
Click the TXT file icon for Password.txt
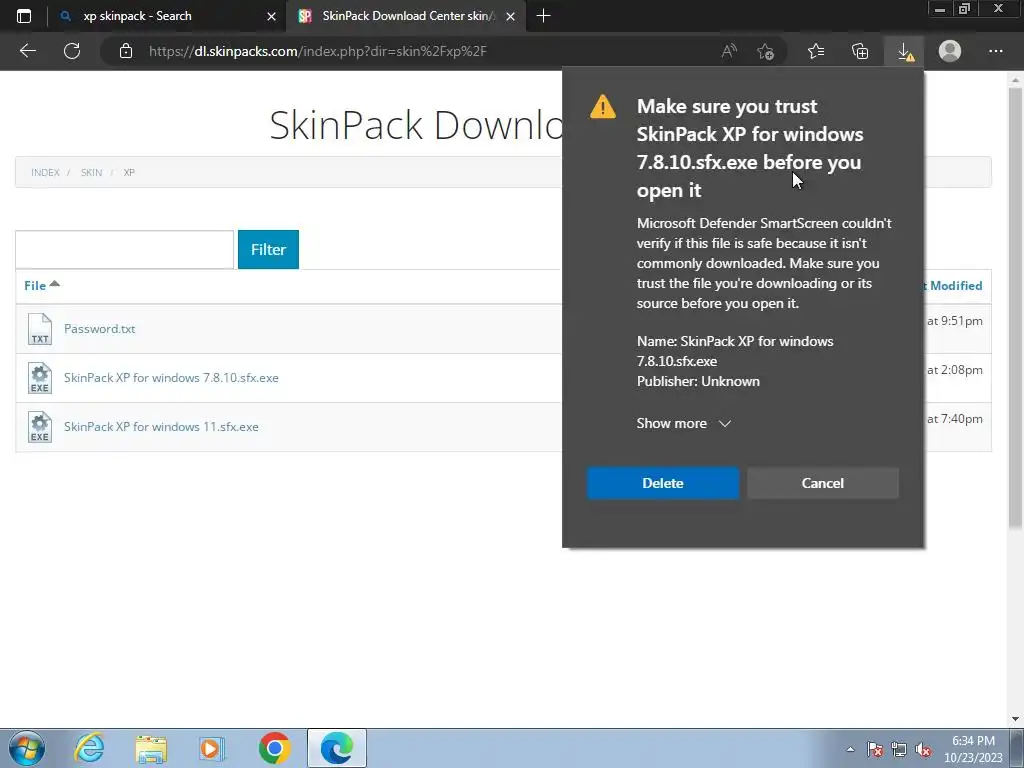(x=40, y=328)
